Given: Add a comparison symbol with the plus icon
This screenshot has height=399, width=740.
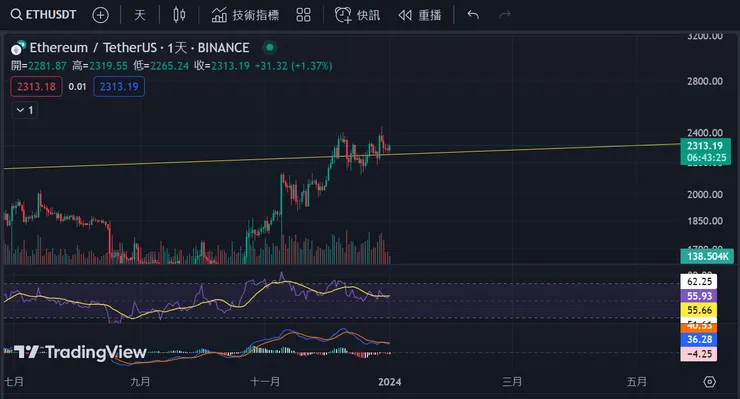Looking at the screenshot, I should 100,15.
